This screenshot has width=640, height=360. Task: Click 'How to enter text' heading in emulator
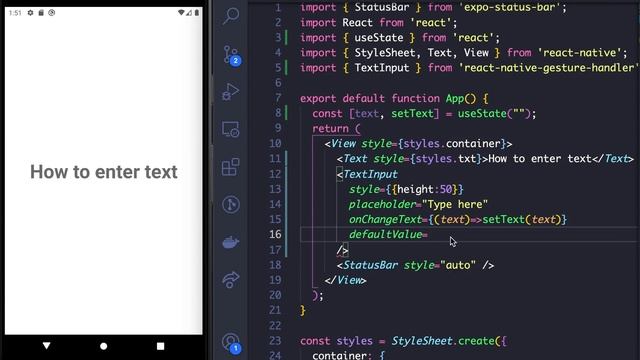[x=104, y=172]
